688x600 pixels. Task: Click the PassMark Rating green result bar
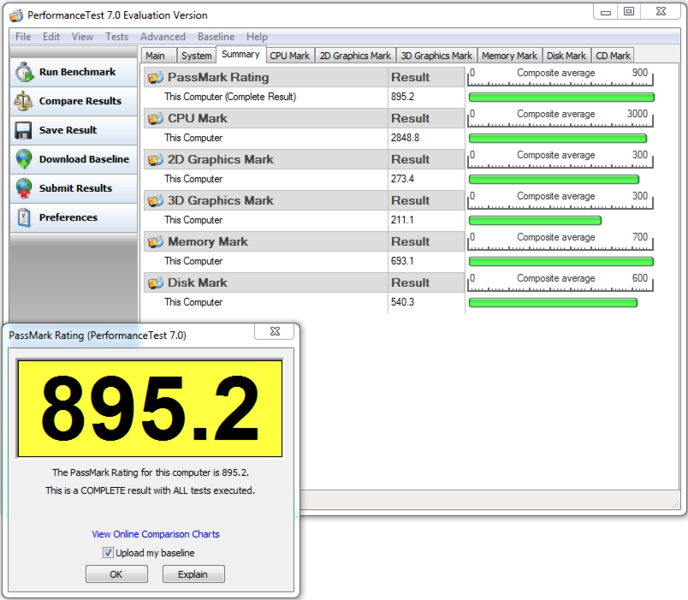(x=561, y=97)
